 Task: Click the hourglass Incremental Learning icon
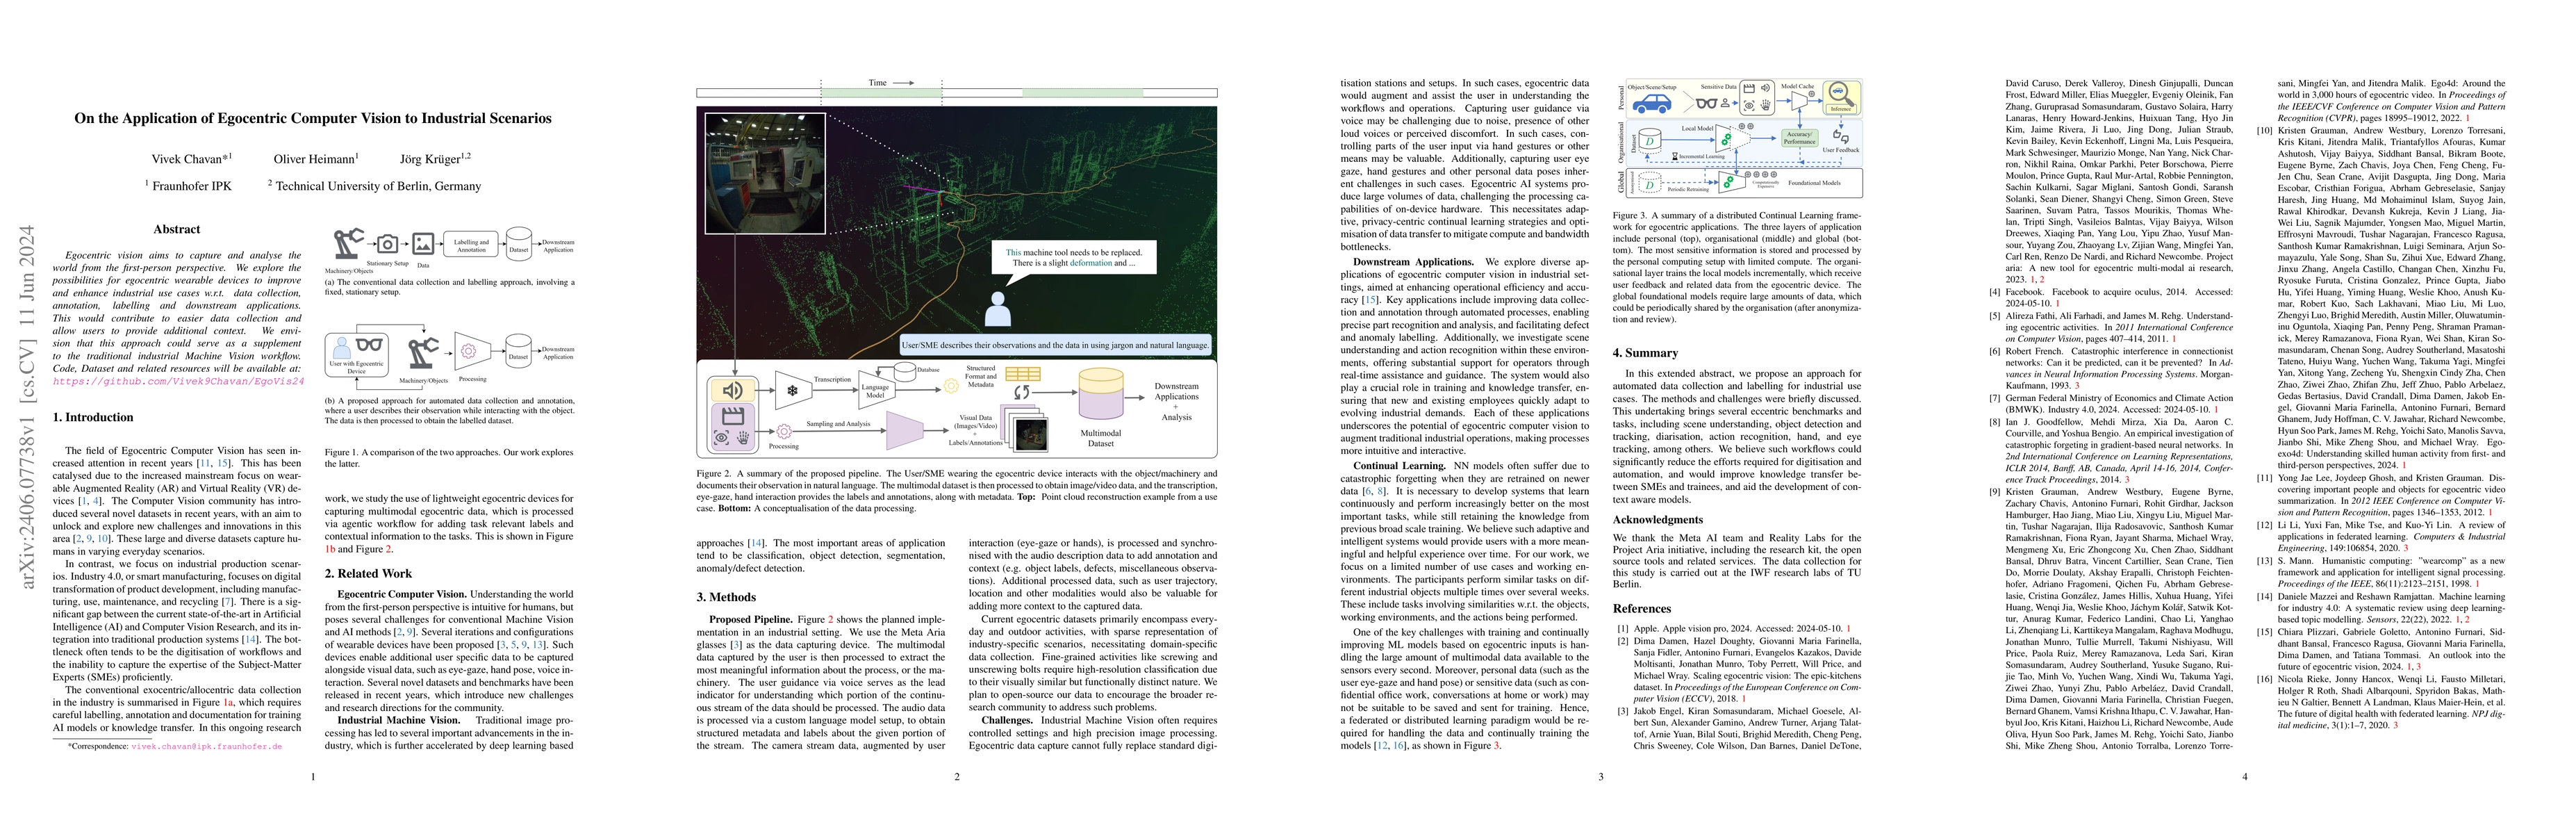click(1675, 157)
